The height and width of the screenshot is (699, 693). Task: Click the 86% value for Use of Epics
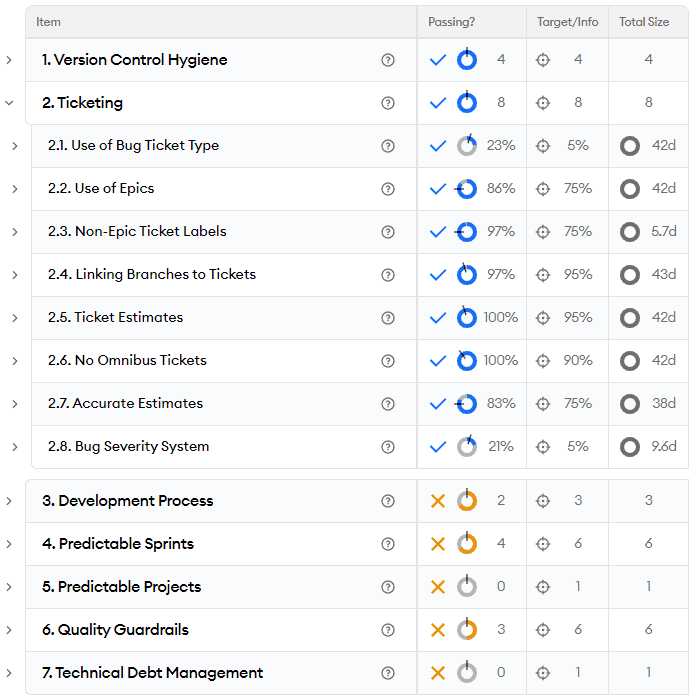pos(501,189)
